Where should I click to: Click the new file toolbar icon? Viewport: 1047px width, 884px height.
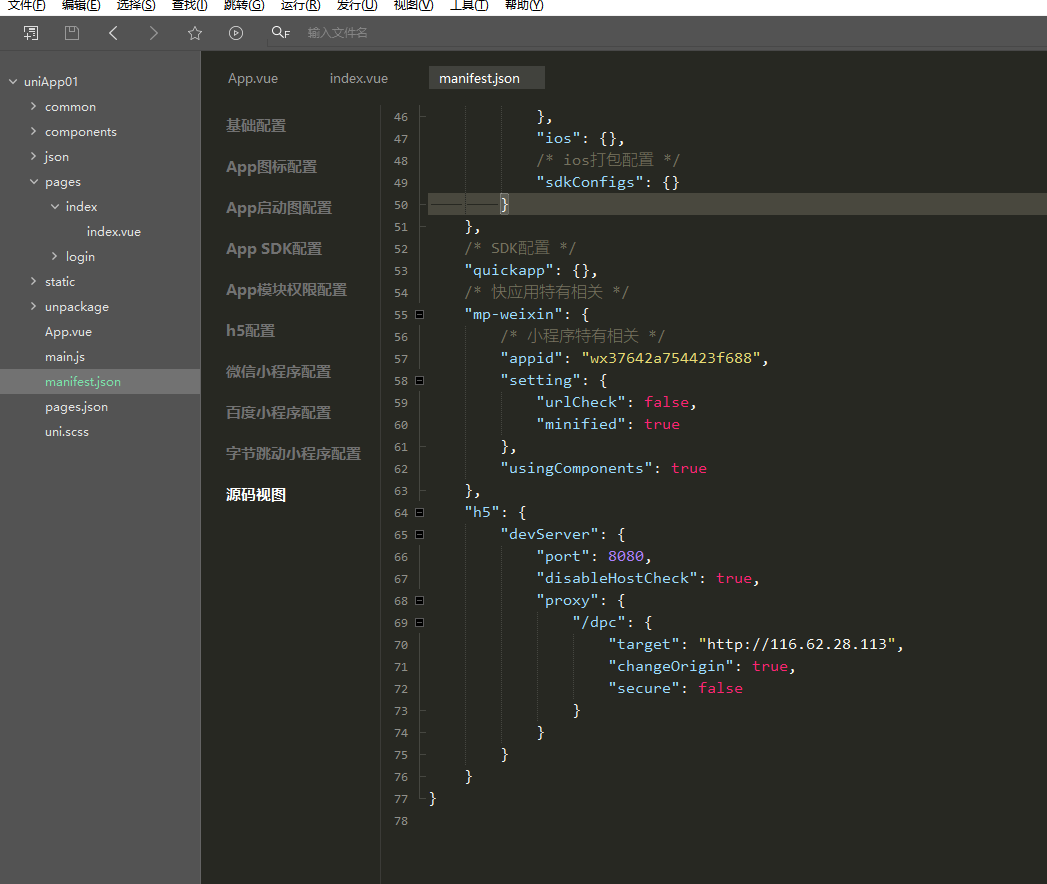click(x=31, y=33)
